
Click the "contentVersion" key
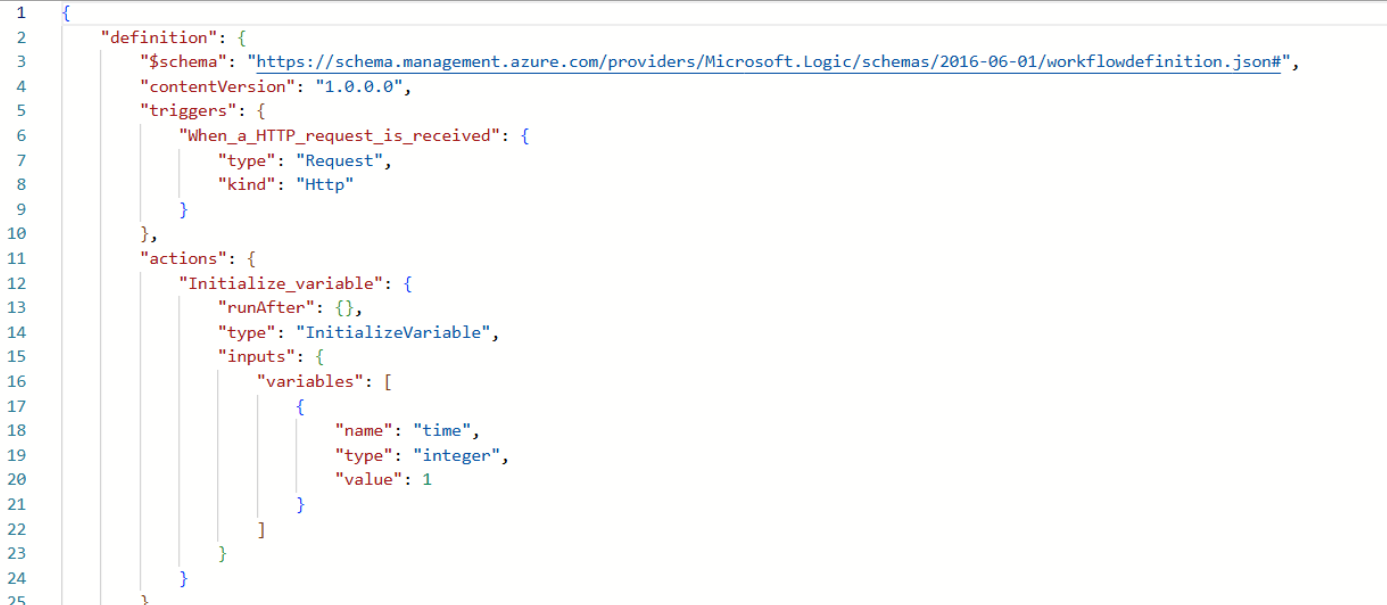(x=217, y=86)
